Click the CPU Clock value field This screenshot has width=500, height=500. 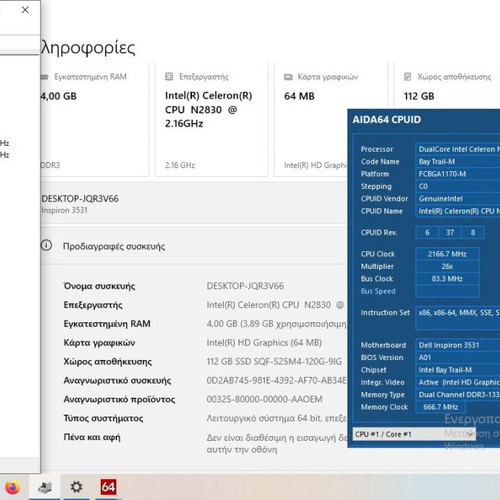point(447,254)
